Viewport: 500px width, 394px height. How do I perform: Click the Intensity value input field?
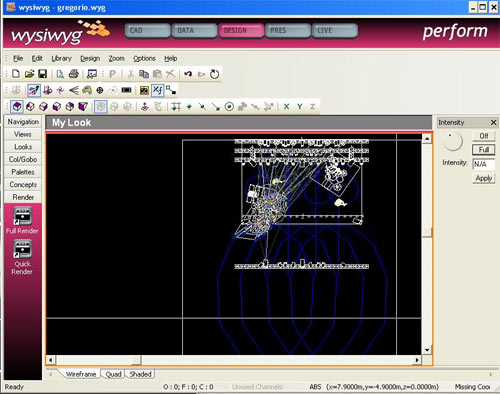pos(484,164)
